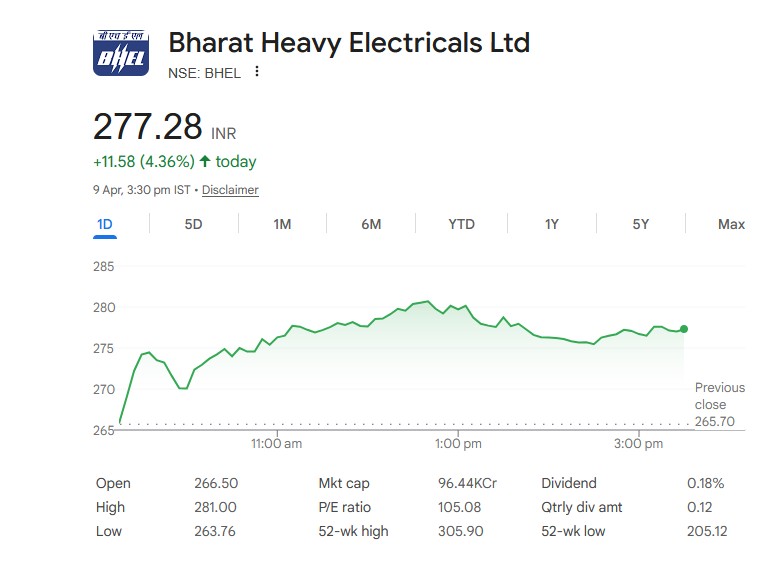759x571 pixels.
Task: Open the three-dot more options menu
Action: (257, 72)
